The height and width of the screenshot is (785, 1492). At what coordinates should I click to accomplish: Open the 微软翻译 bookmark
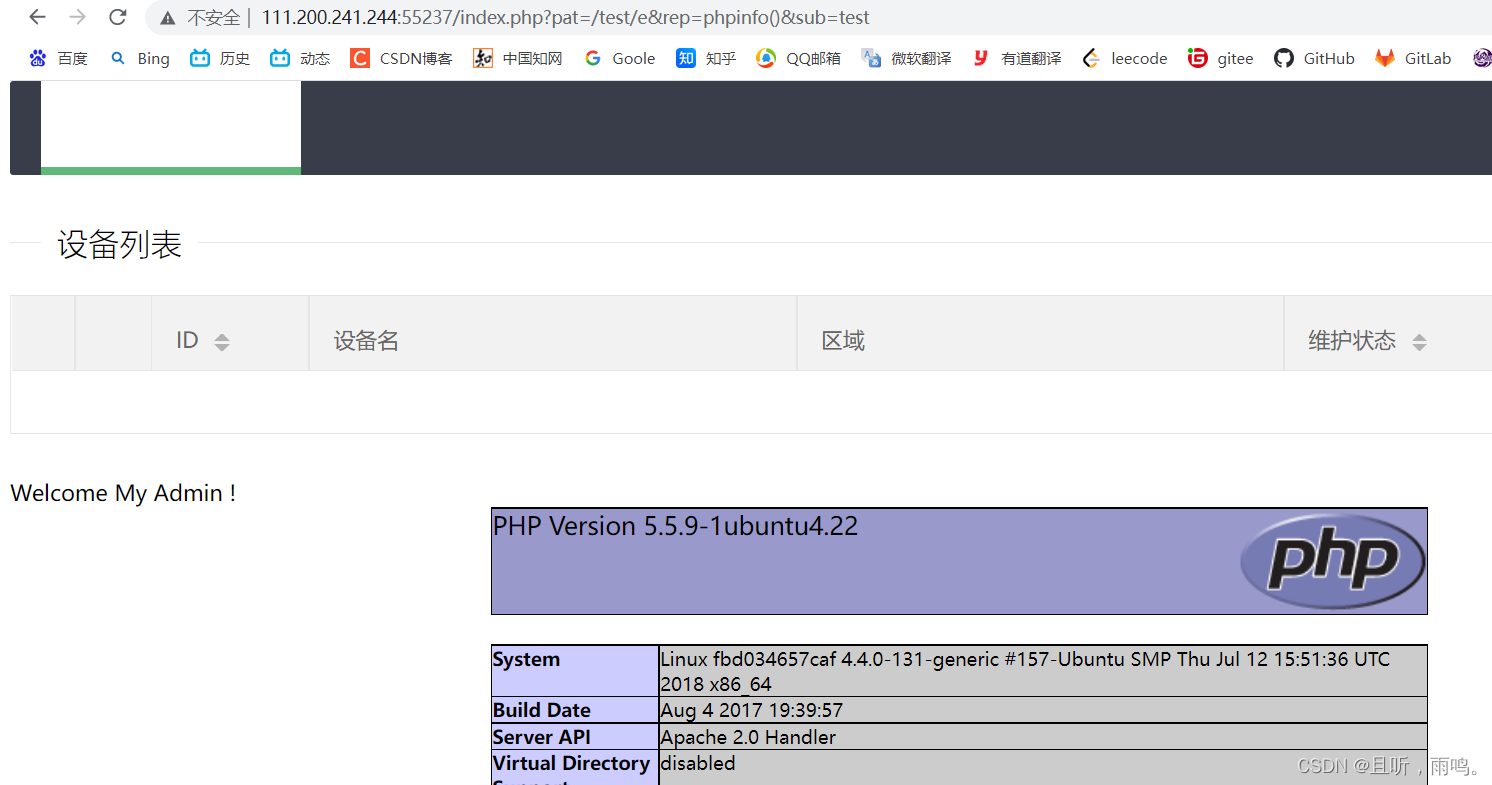pyautogui.click(x=906, y=58)
